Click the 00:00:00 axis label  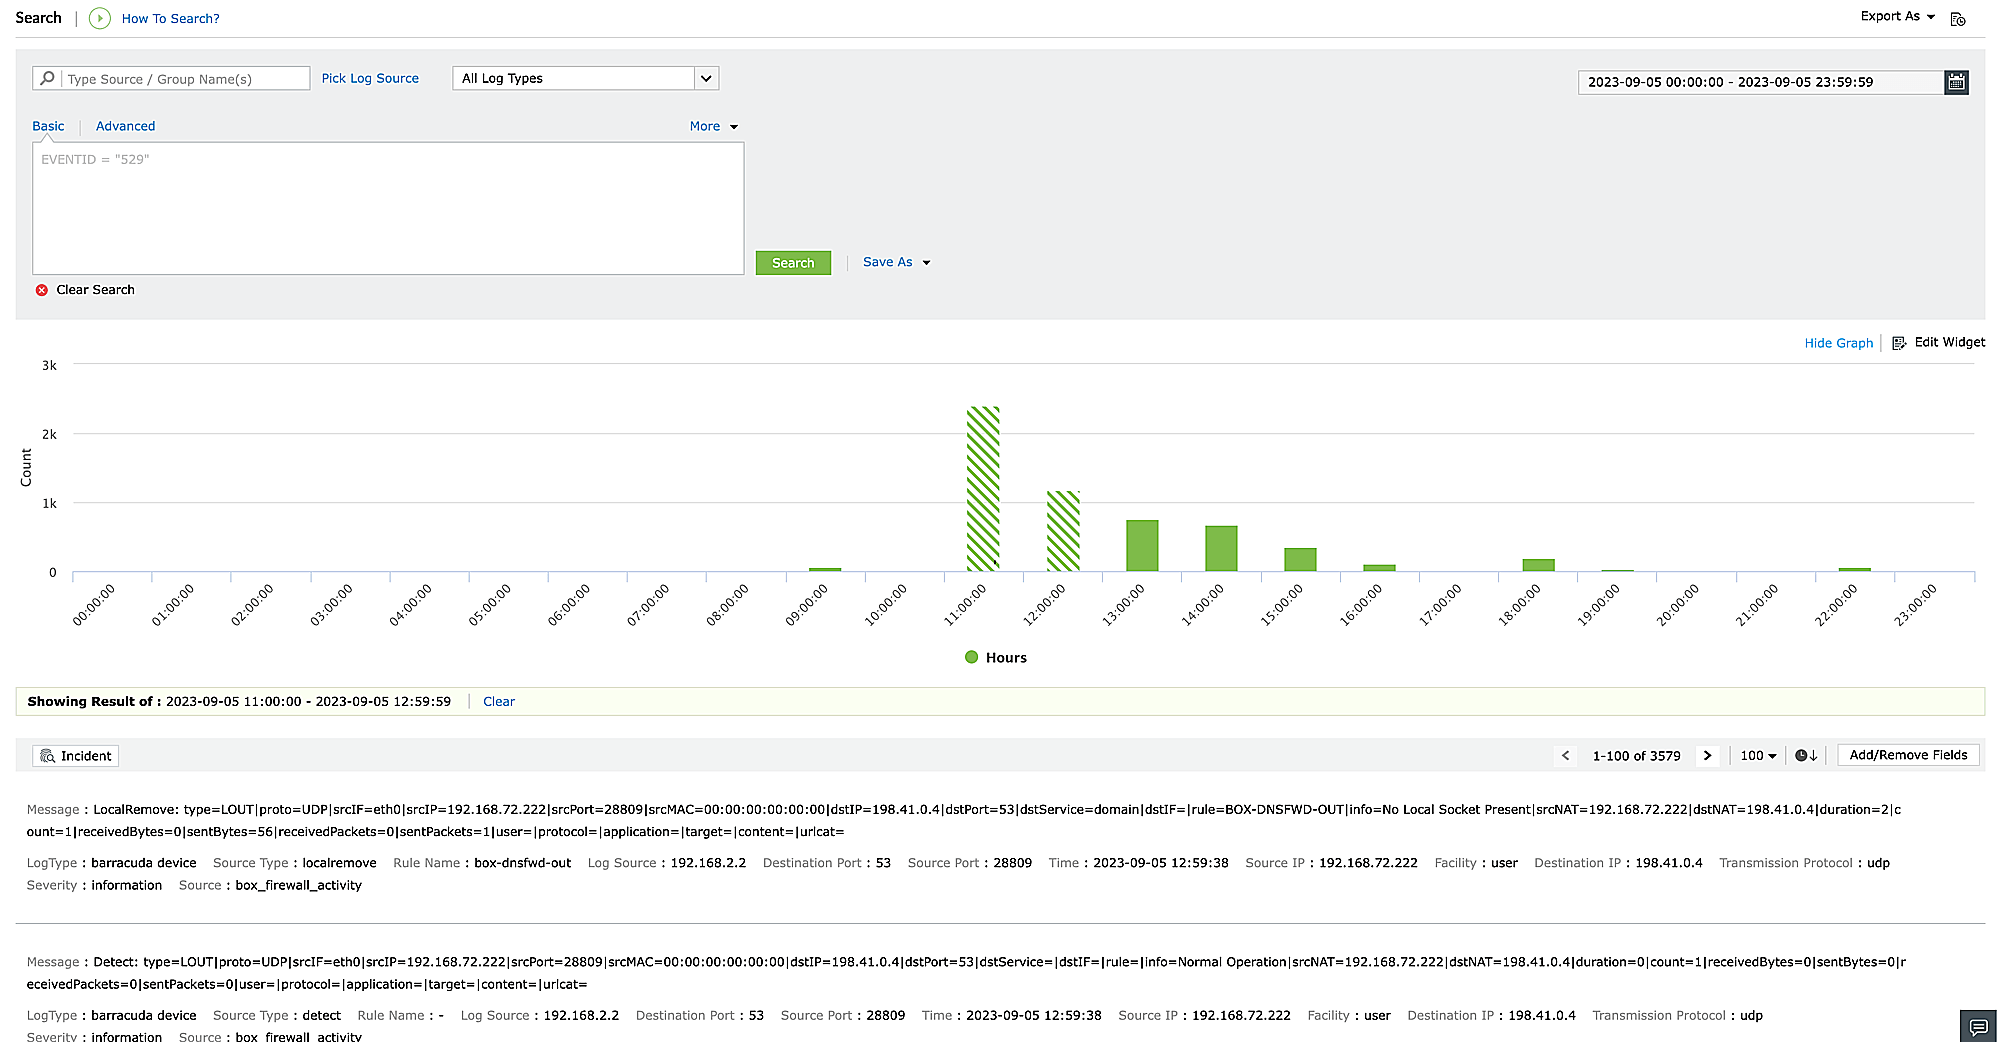coord(93,605)
